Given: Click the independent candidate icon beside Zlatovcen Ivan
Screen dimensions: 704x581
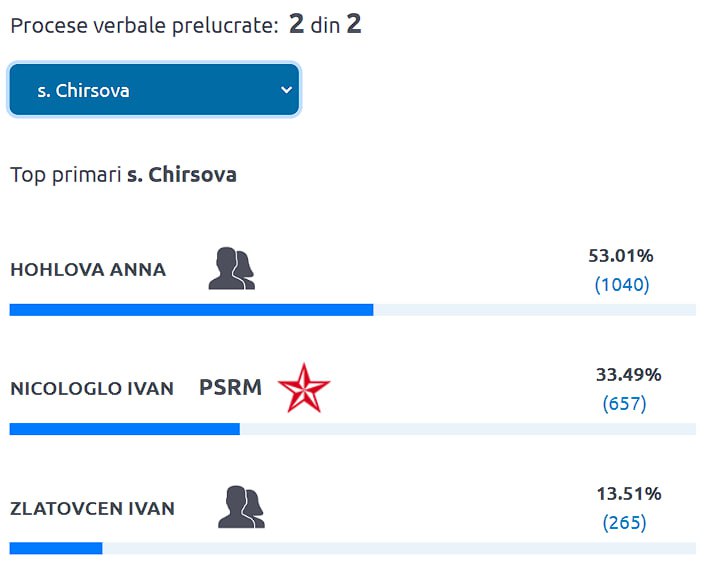Looking at the screenshot, I should (242, 506).
